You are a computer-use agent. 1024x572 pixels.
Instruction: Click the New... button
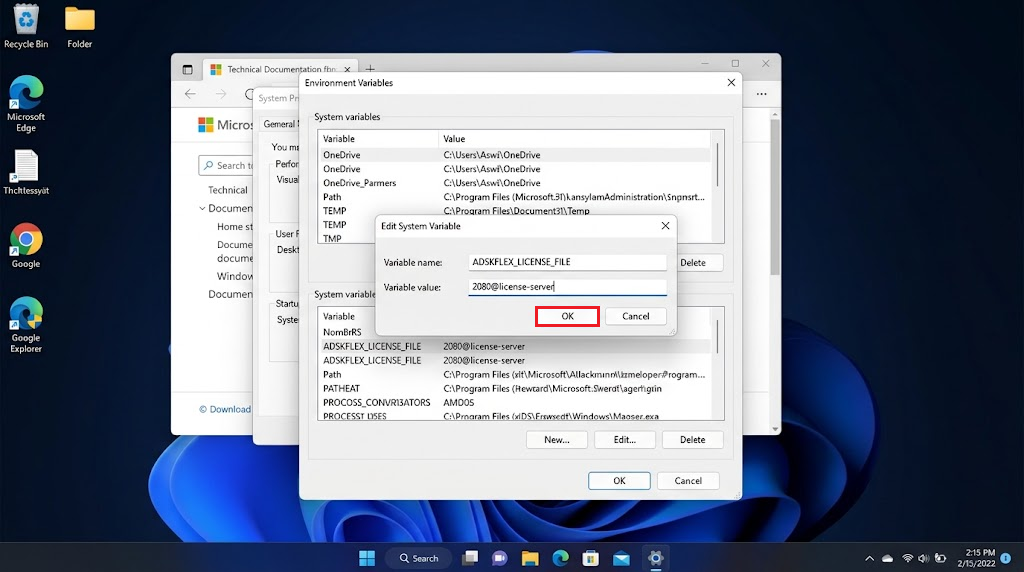(556, 439)
